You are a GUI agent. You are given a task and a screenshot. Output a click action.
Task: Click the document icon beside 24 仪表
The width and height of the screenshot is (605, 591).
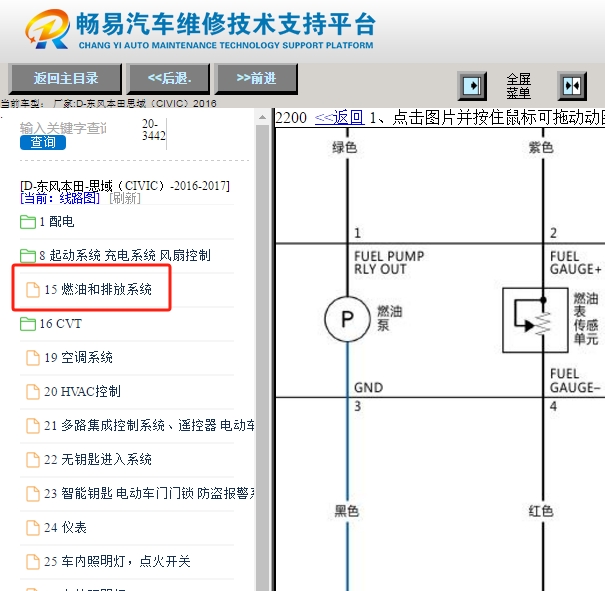[x=33, y=527]
